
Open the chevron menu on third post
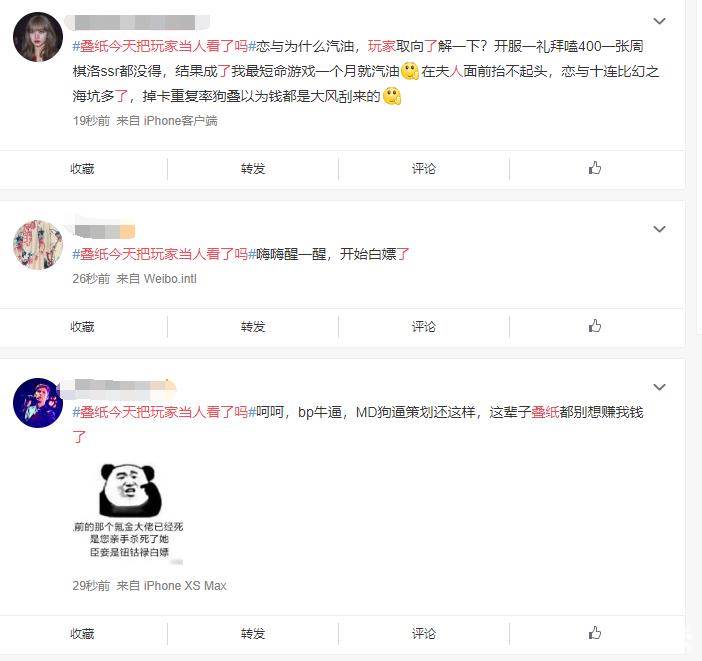(x=659, y=387)
